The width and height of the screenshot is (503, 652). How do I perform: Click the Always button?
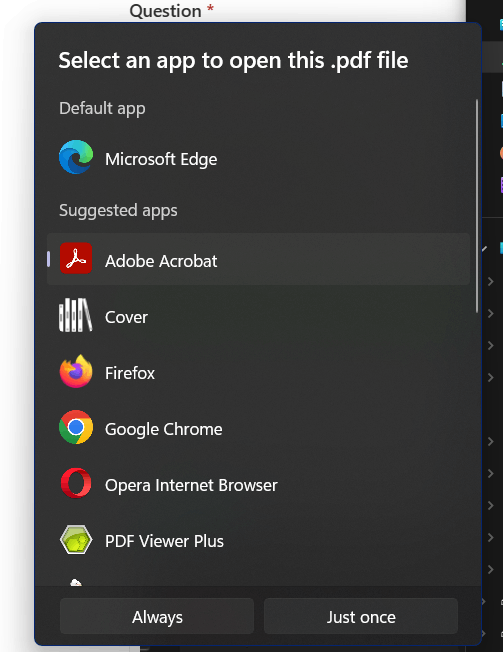[157, 616]
